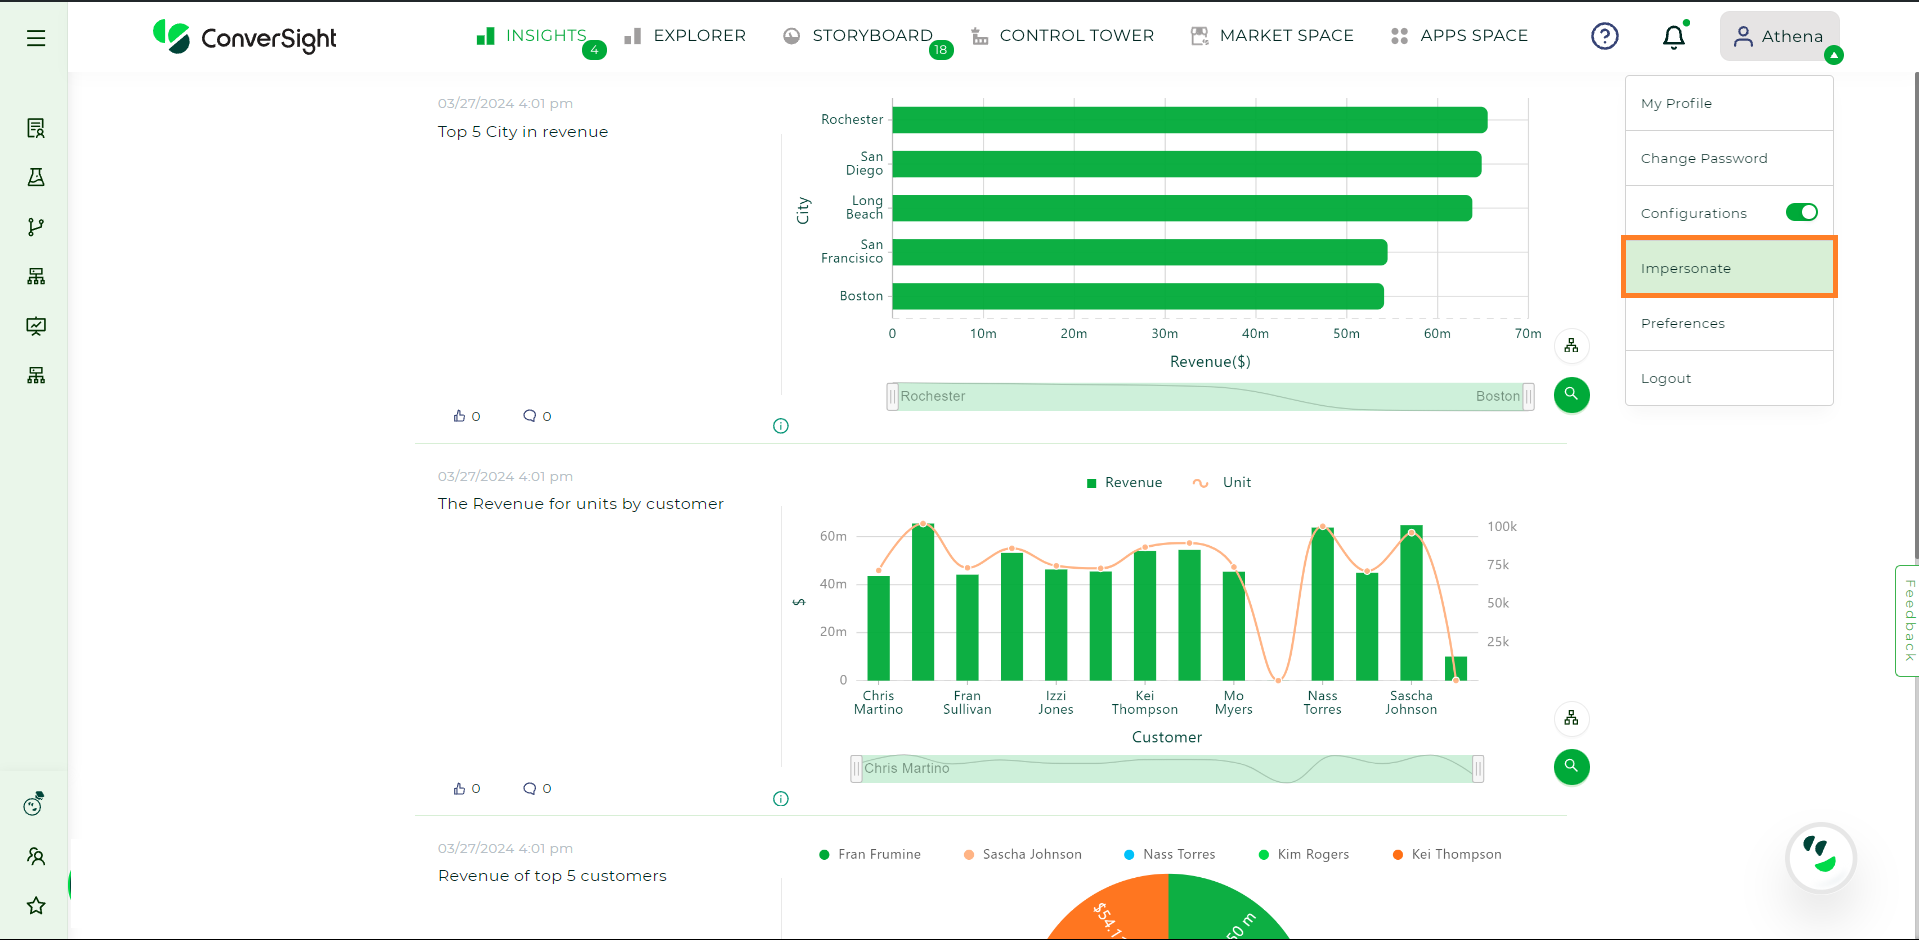Open the notifications bell

pyautogui.click(x=1674, y=36)
